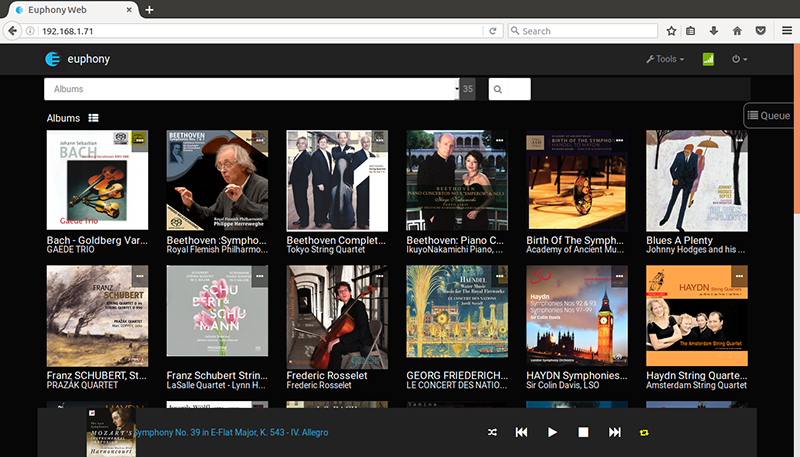Skip to previous track
The width and height of the screenshot is (800, 457).
pyautogui.click(x=521, y=432)
